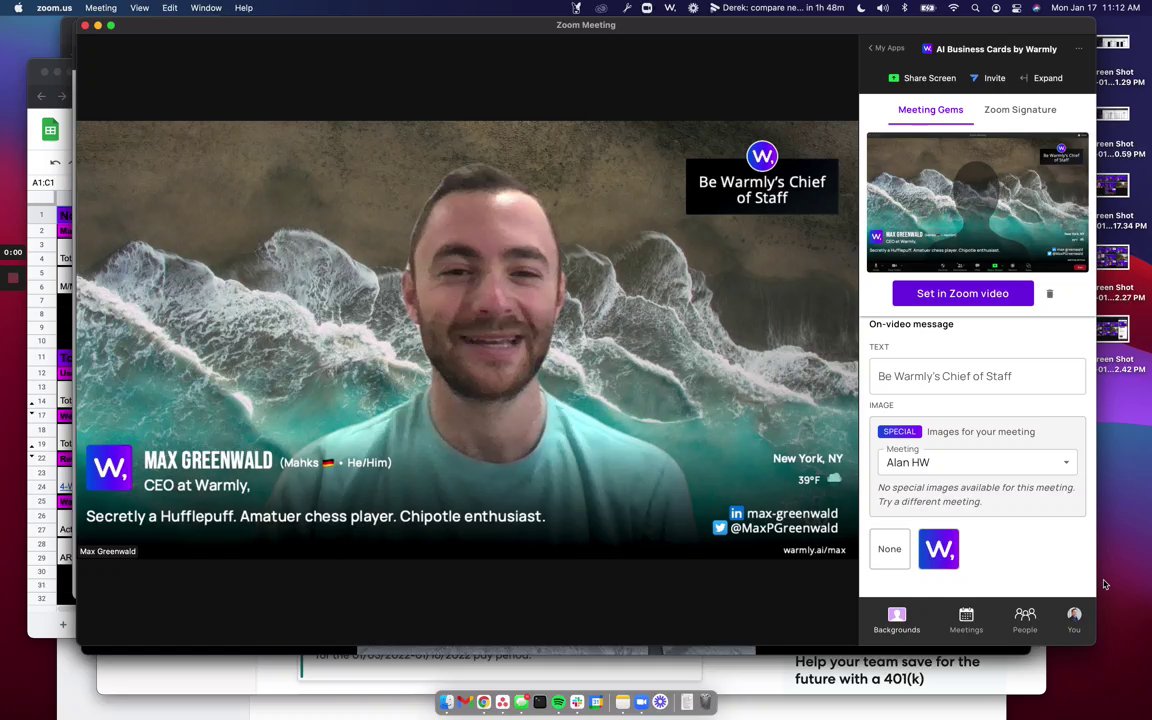Toggle Do Not Disturb moon icon
Viewport: 1152px width, 720px height.
tap(861, 8)
